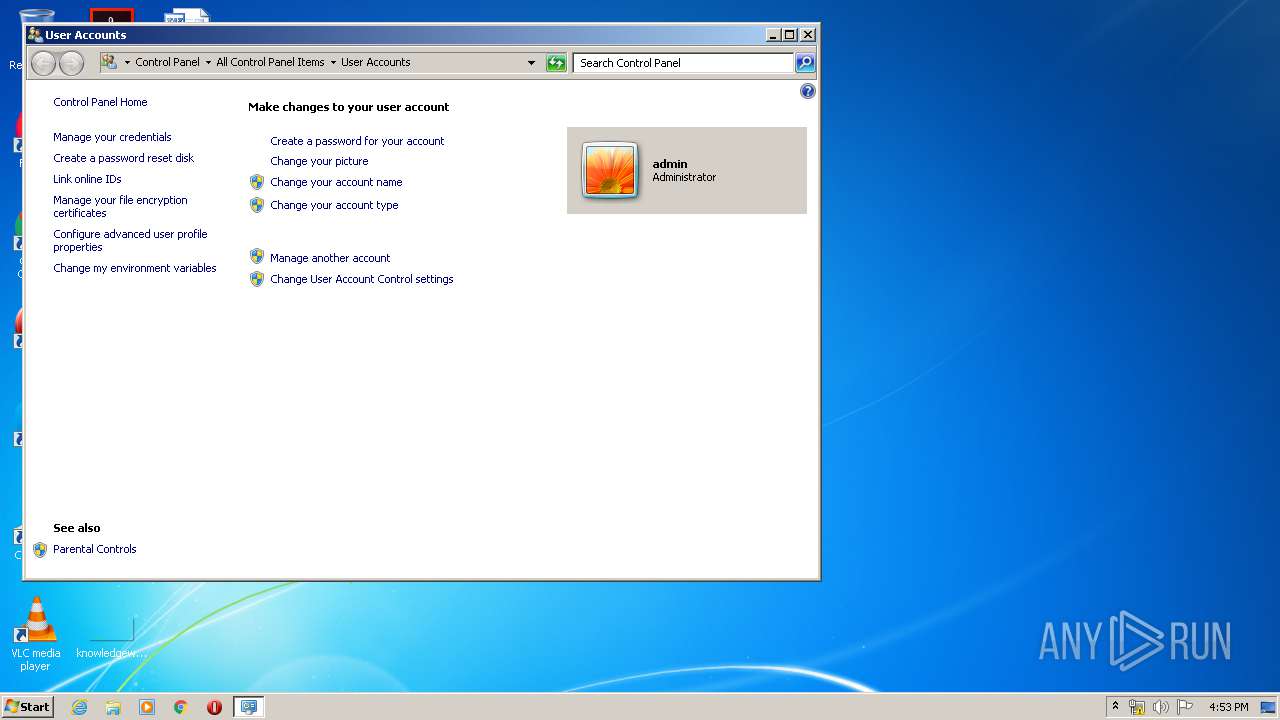
Task: Open Link online IDs
Action: coord(87,179)
